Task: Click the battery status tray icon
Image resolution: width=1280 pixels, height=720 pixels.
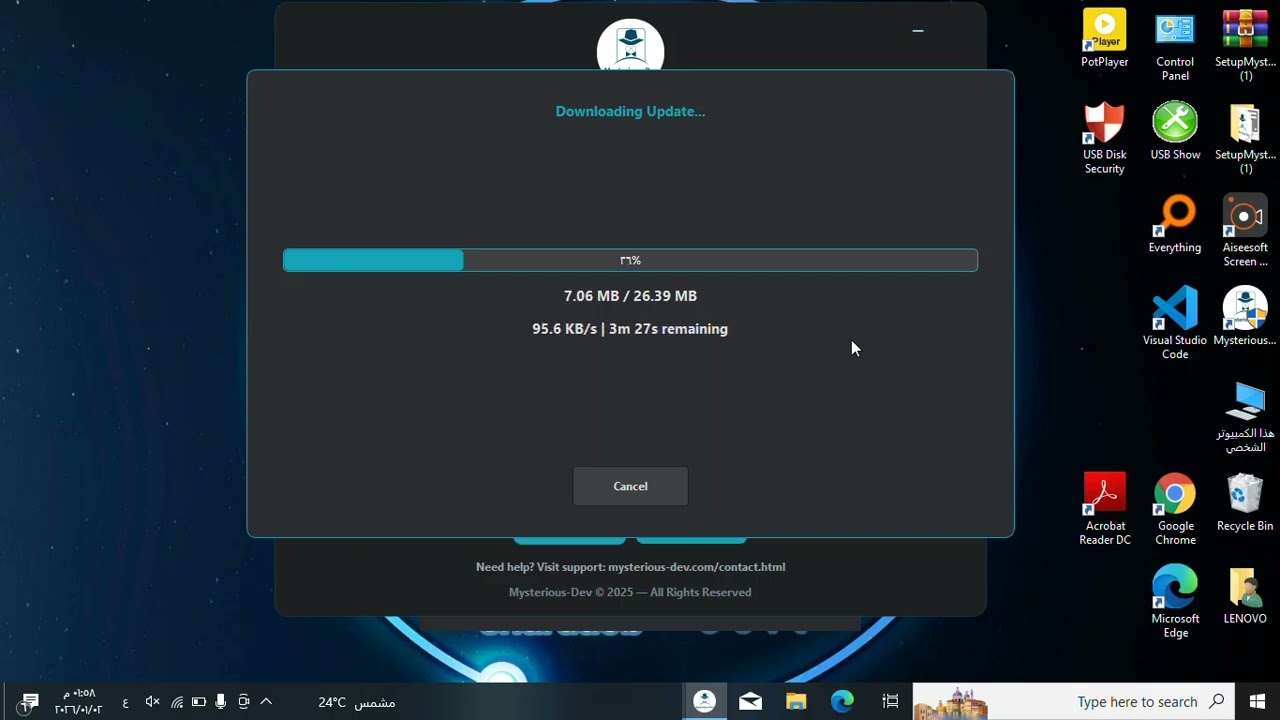Action: [198, 702]
